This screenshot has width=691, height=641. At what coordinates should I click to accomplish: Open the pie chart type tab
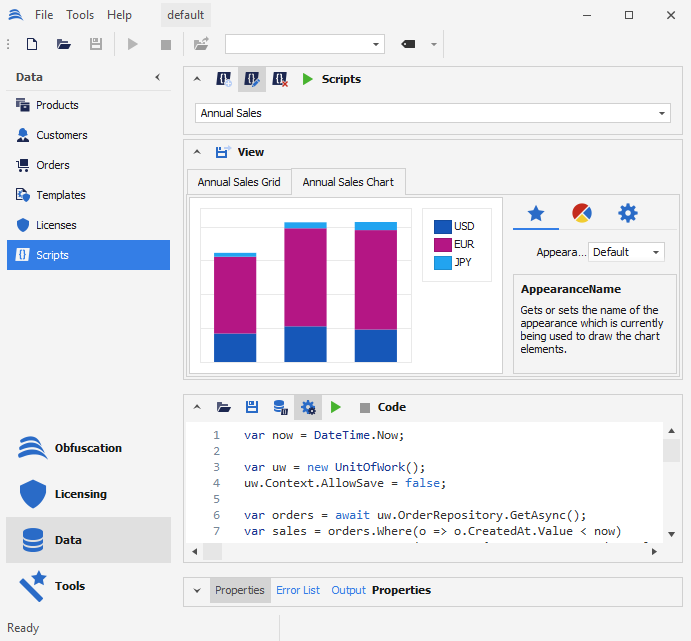tap(582, 212)
